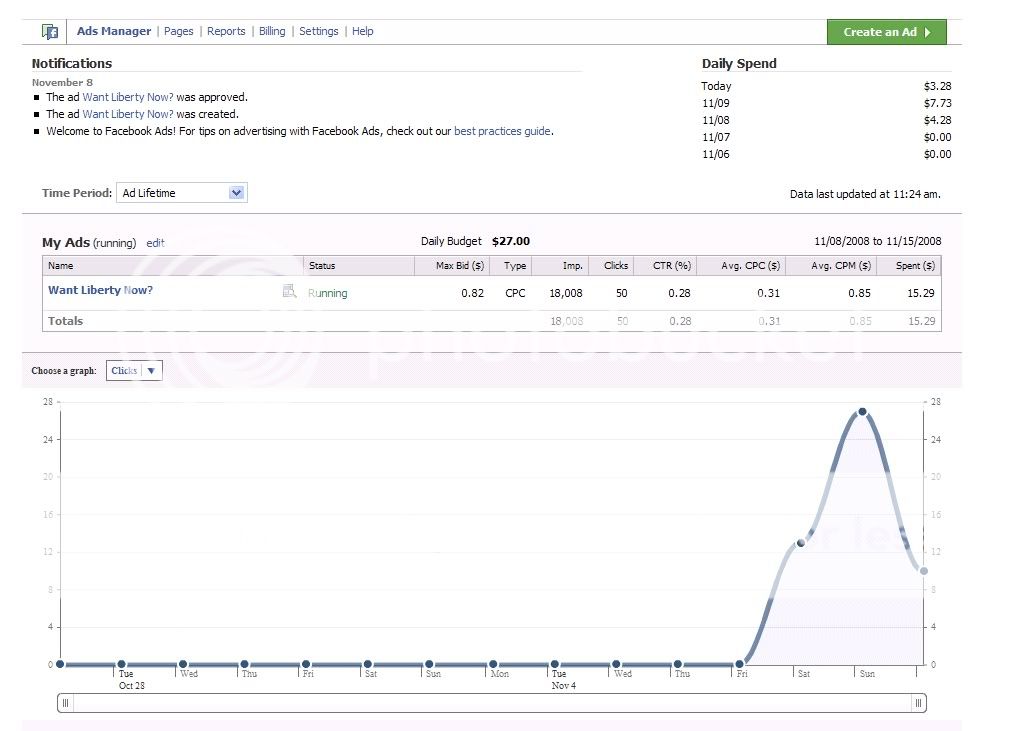Click the left handle of graph range slider

click(66, 703)
